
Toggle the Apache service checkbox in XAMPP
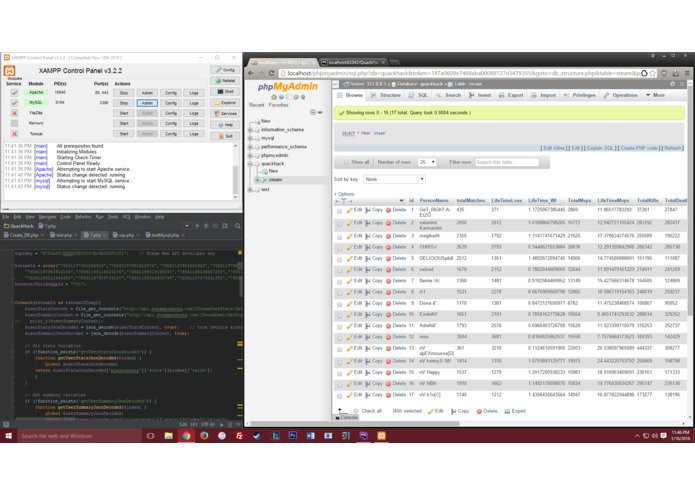point(14,93)
